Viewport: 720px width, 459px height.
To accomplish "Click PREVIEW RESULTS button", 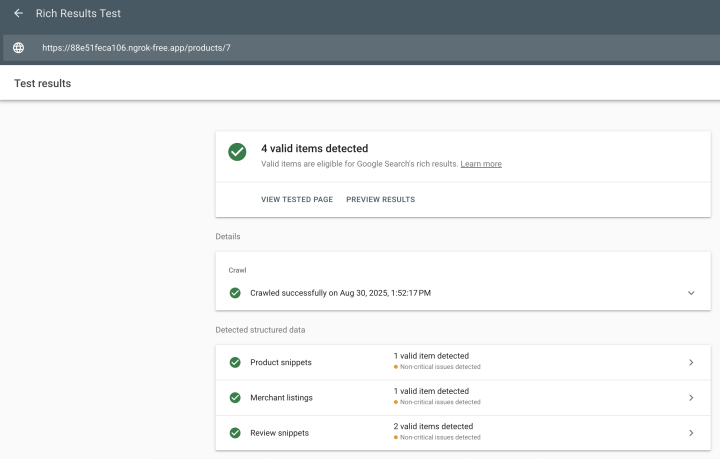I will [380, 200].
